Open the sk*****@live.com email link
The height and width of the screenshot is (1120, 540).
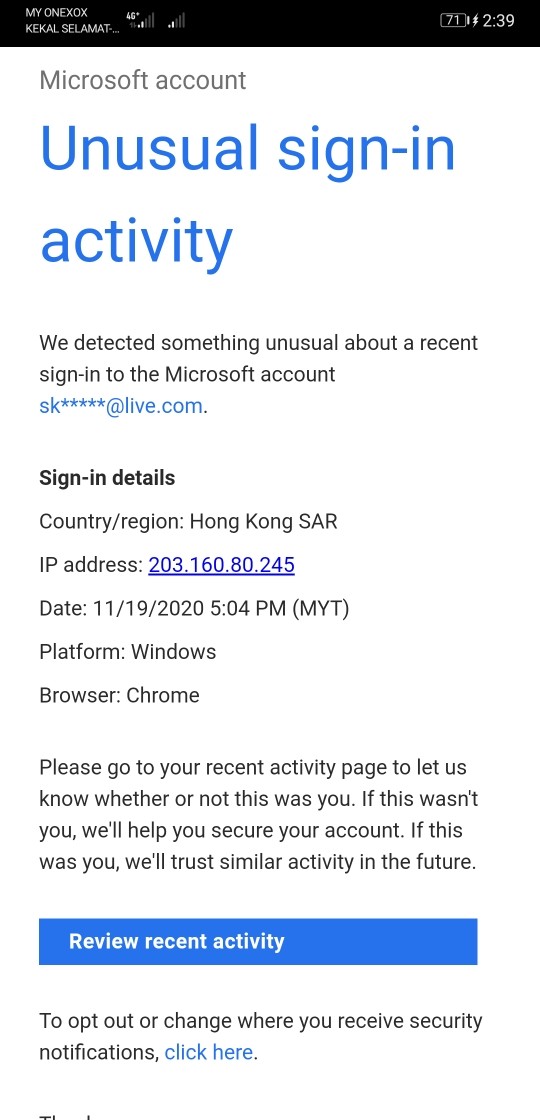click(x=121, y=406)
